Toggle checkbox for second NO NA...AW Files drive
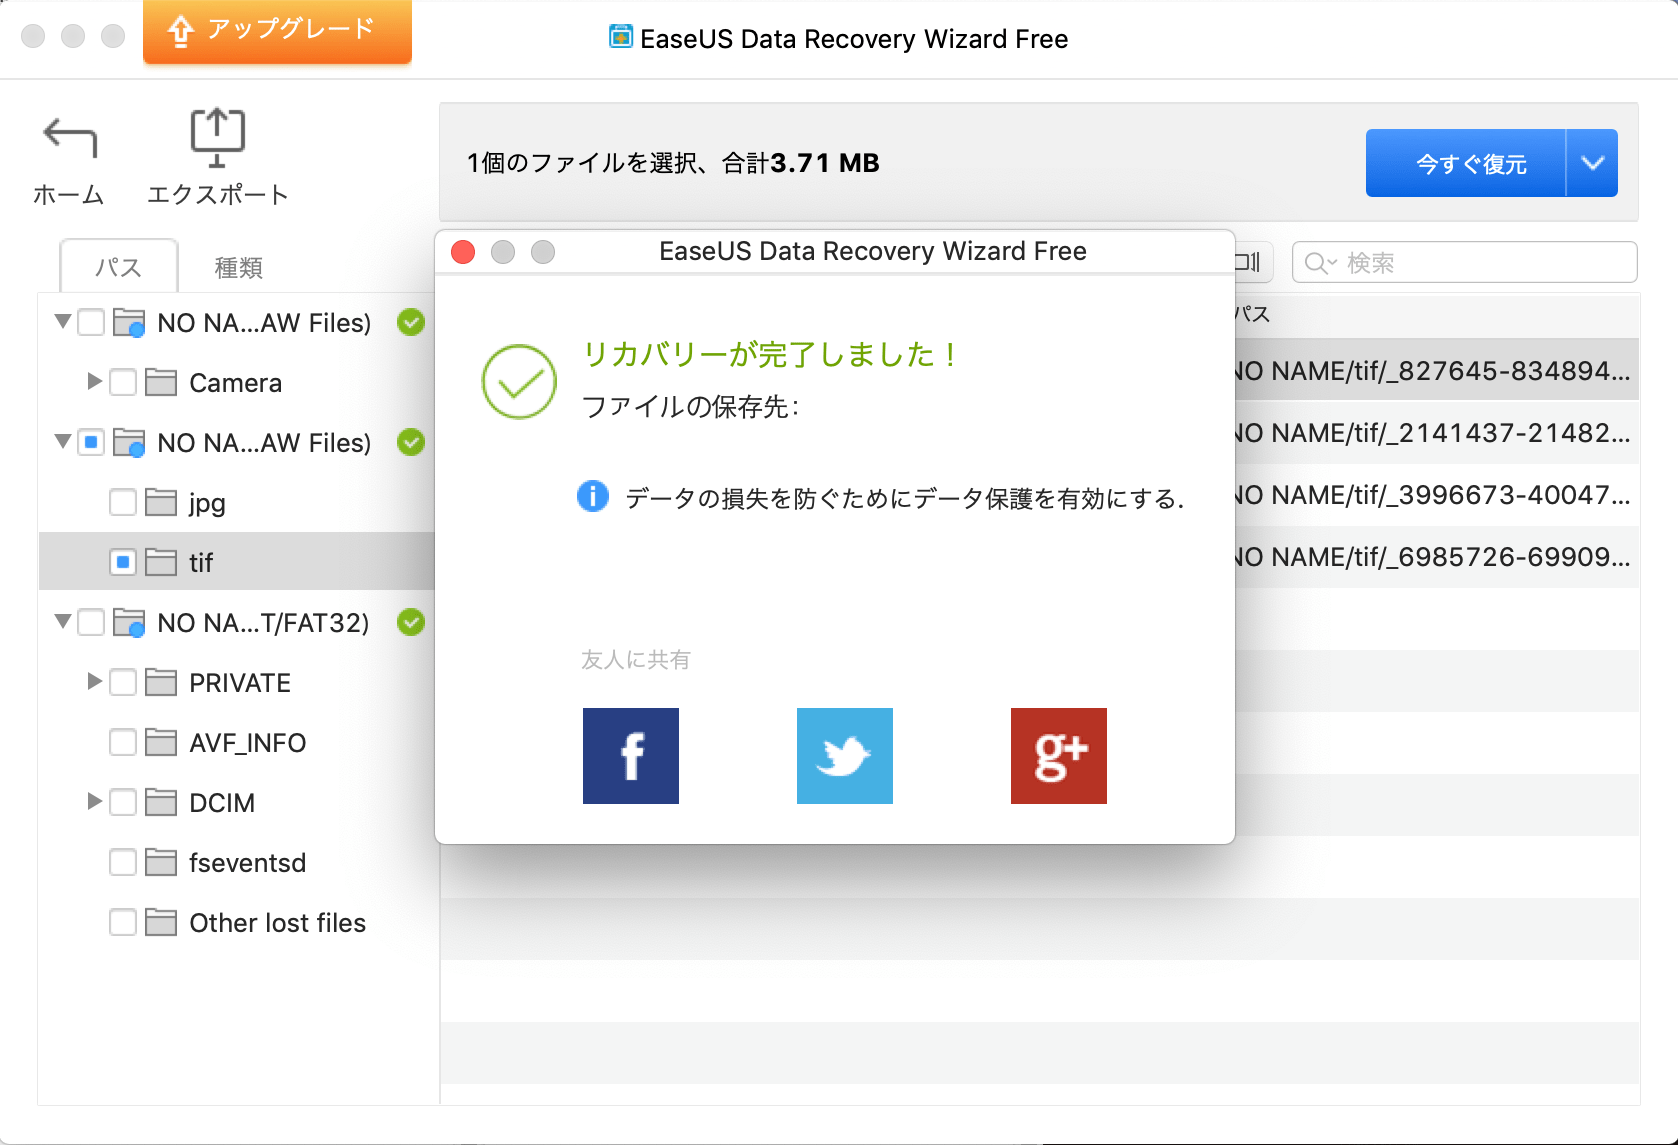This screenshot has width=1678, height=1145. [x=91, y=442]
